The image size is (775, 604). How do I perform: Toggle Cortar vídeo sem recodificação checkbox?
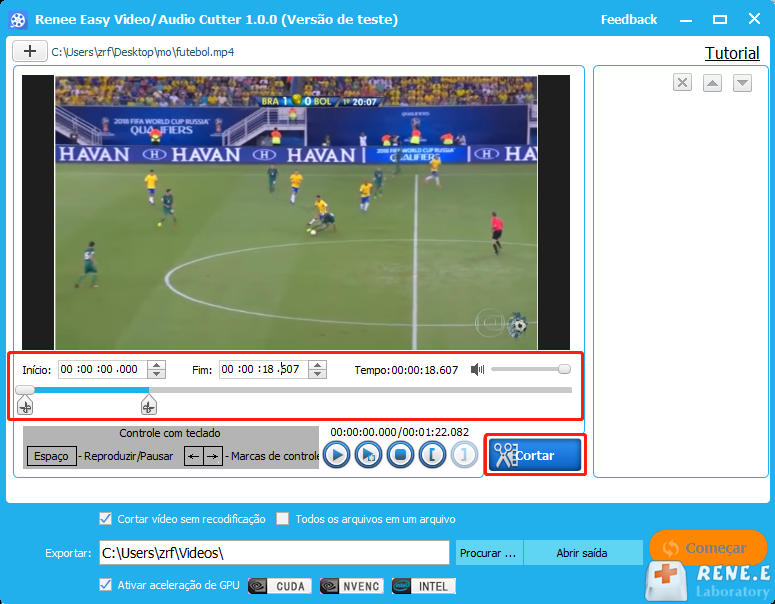[105, 518]
